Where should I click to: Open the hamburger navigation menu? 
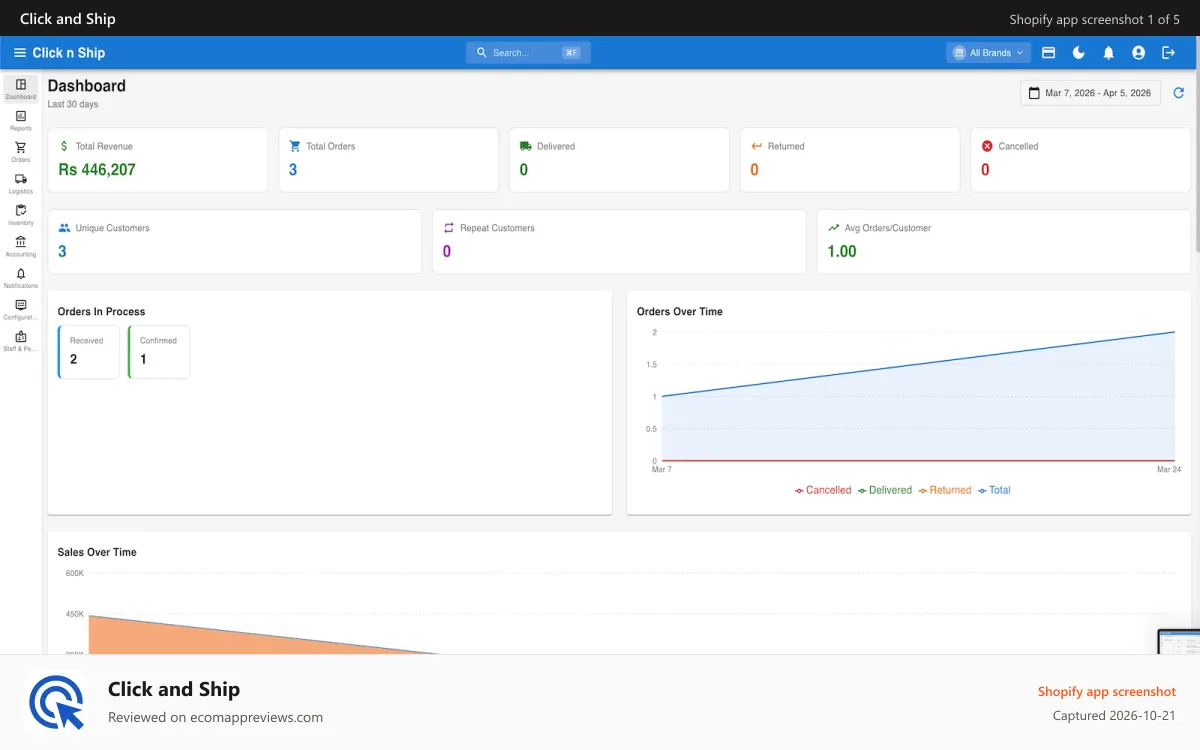click(x=20, y=53)
